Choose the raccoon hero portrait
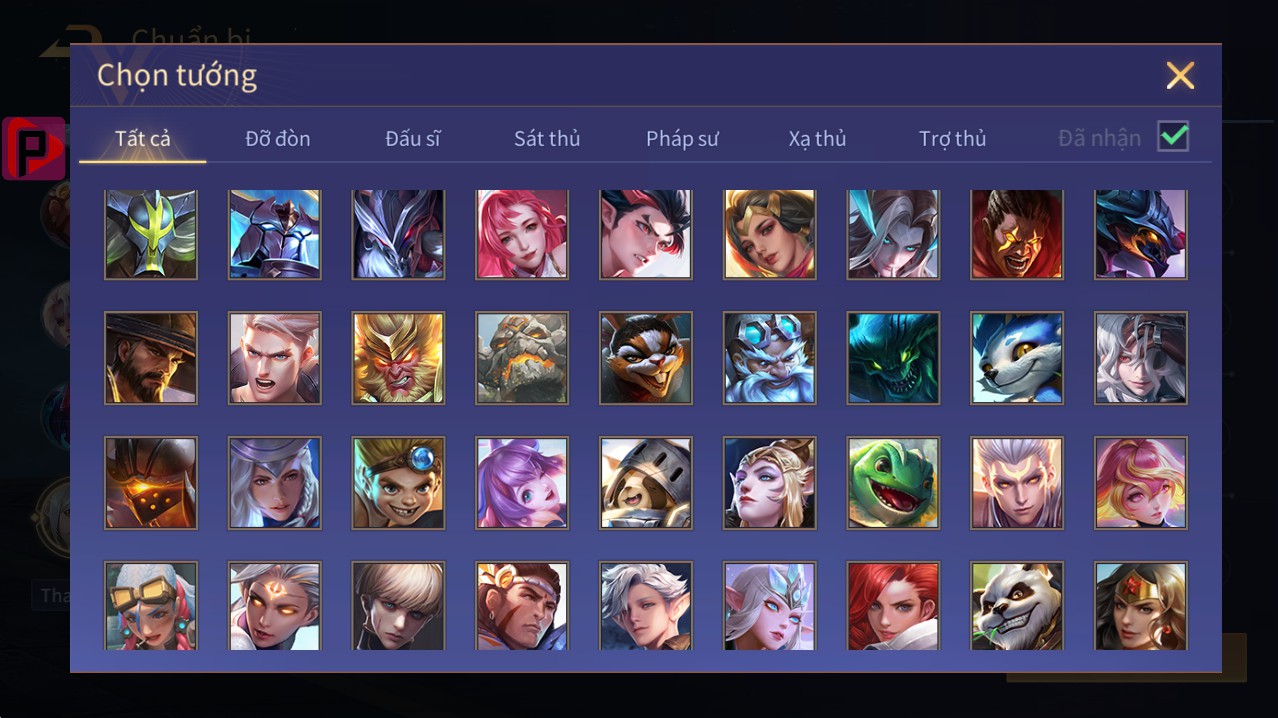This screenshot has width=1278, height=718. pos(646,358)
